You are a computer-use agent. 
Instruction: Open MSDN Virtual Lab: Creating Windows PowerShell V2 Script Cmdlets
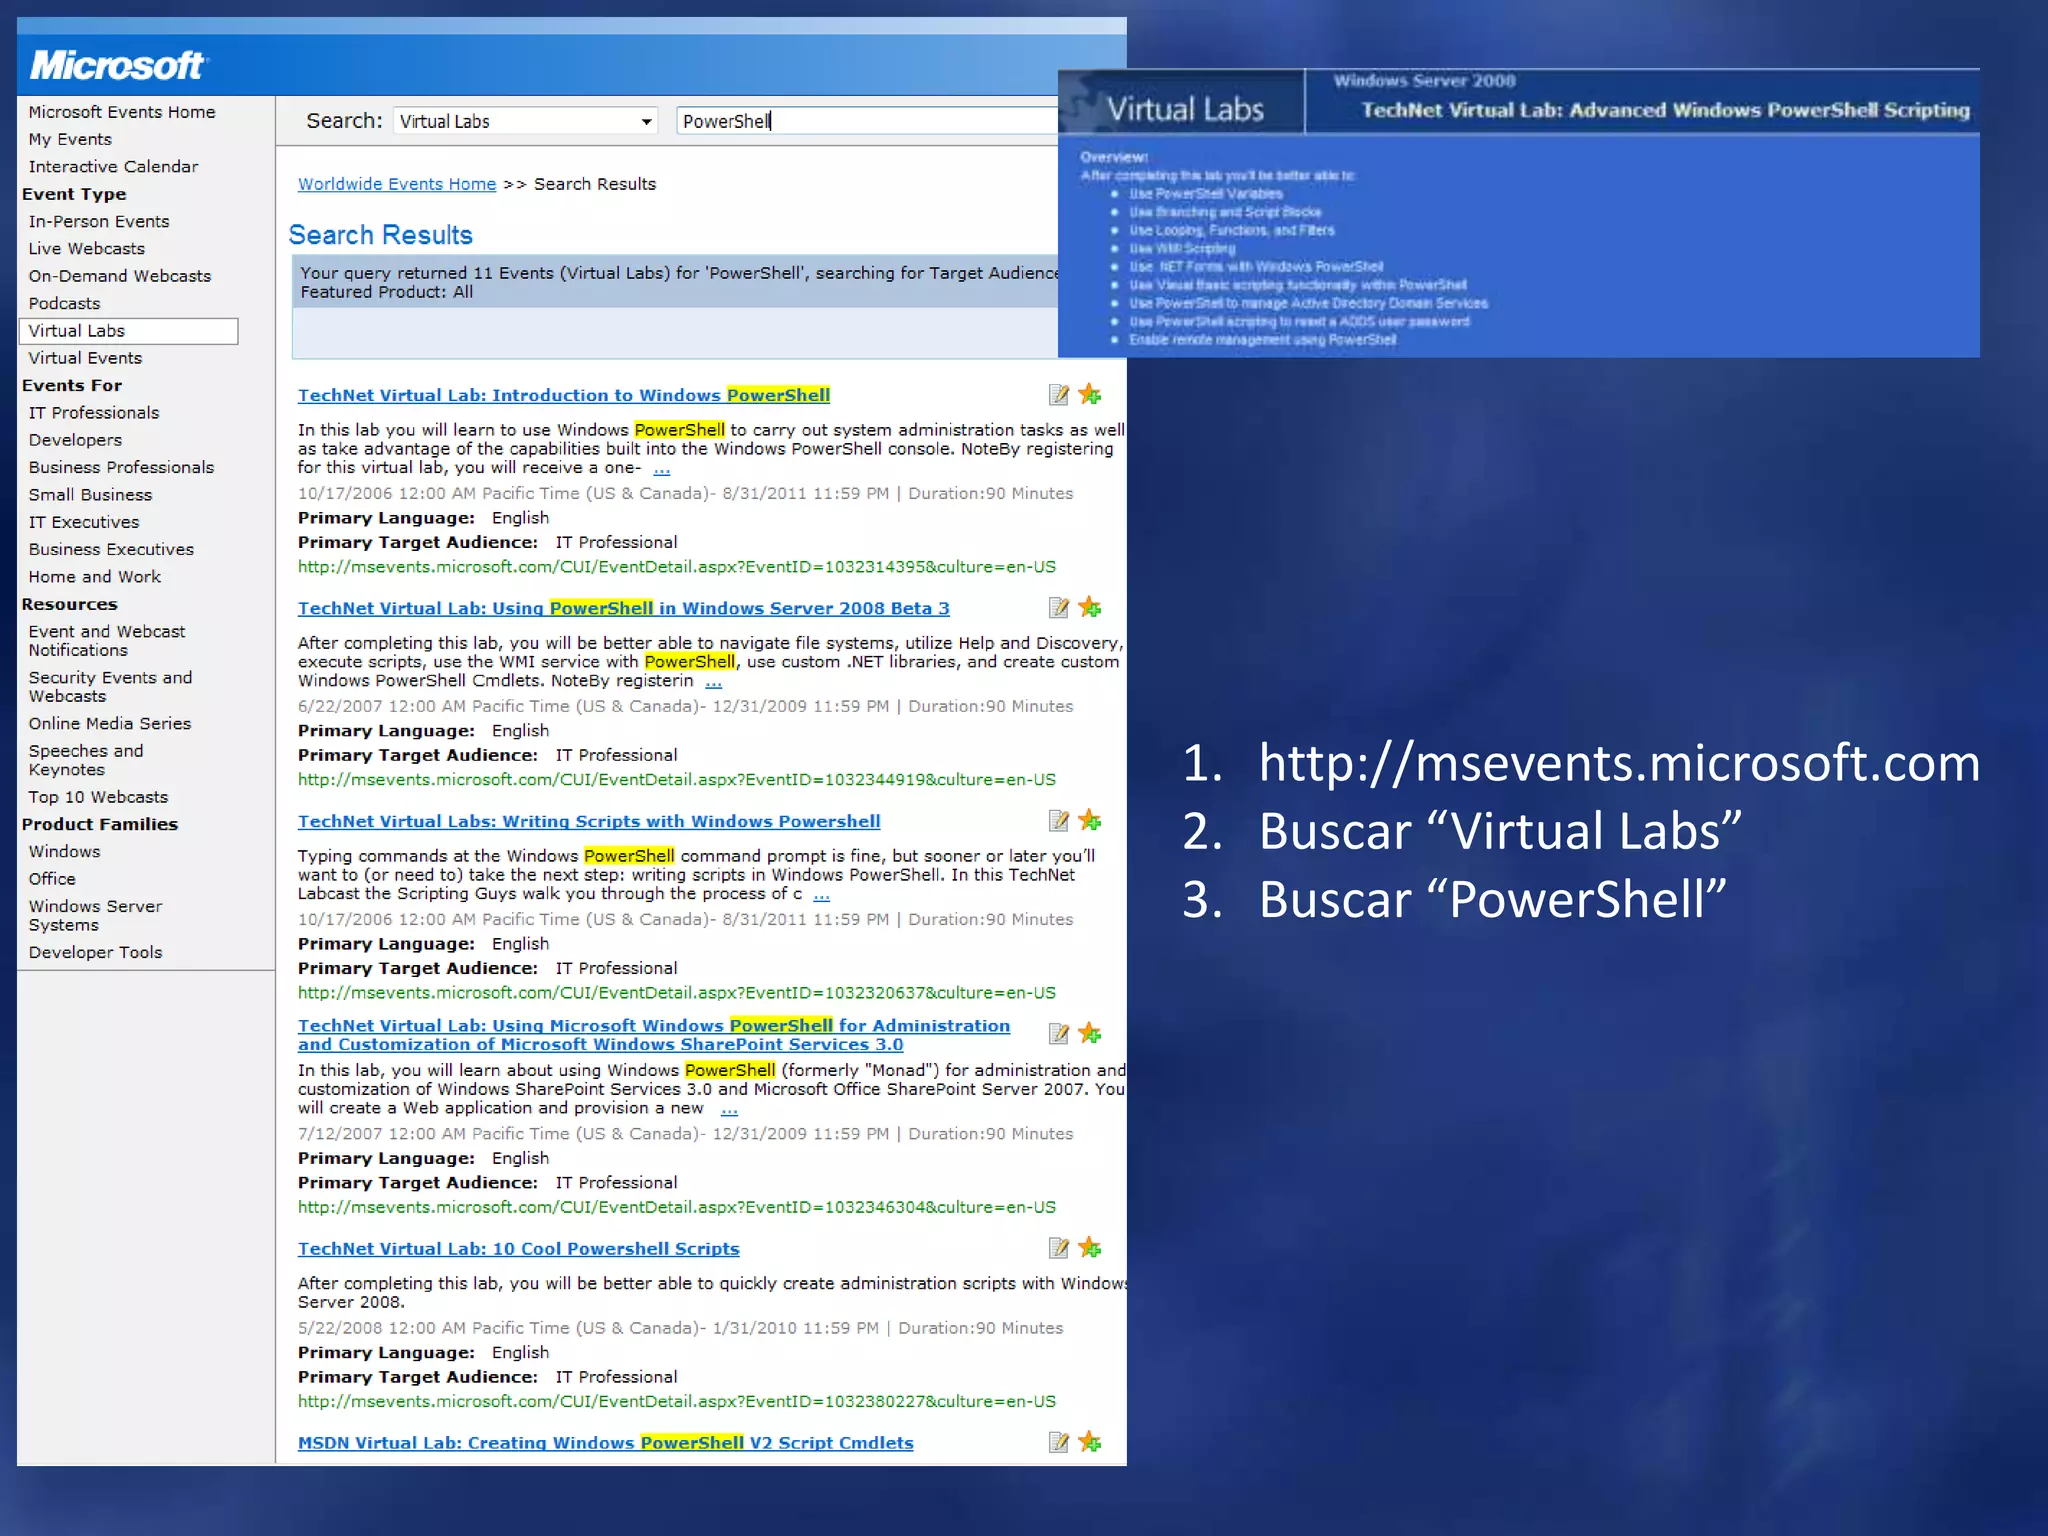click(x=606, y=1442)
